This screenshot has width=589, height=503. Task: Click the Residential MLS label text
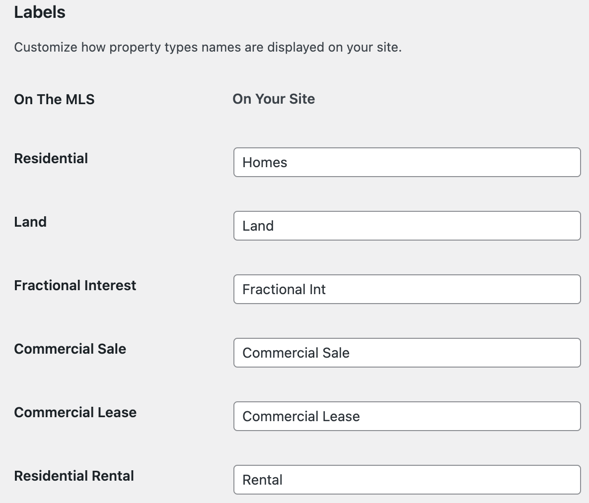tap(51, 159)
